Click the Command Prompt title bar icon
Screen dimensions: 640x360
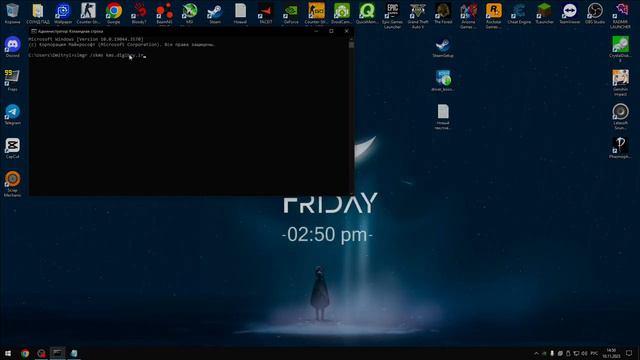(x=34, y=31)
